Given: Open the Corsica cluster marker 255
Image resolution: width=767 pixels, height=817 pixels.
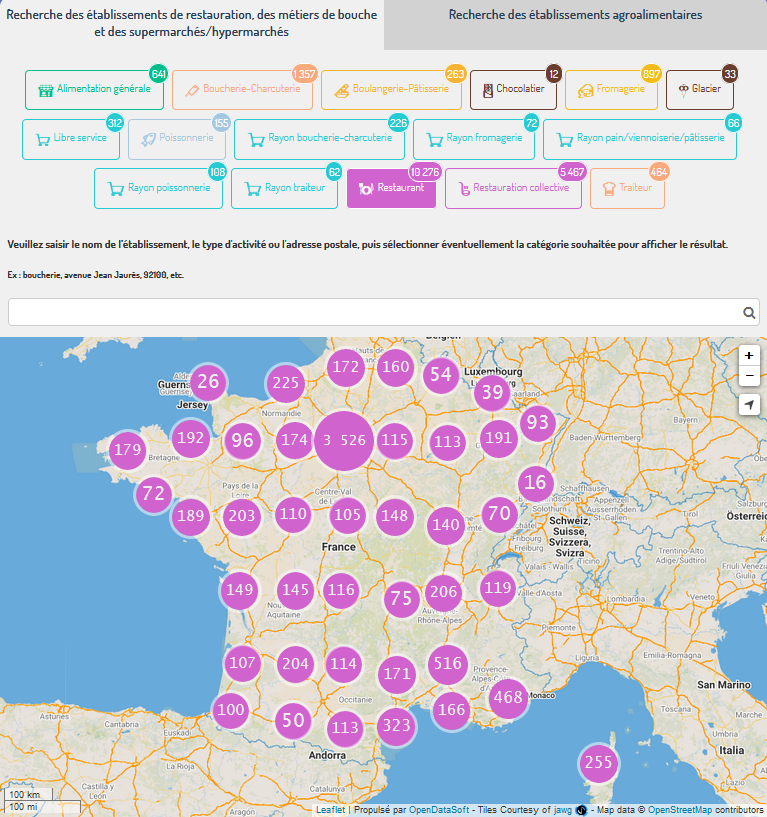Looking at the screenshot, I should (x=598, y=763).
